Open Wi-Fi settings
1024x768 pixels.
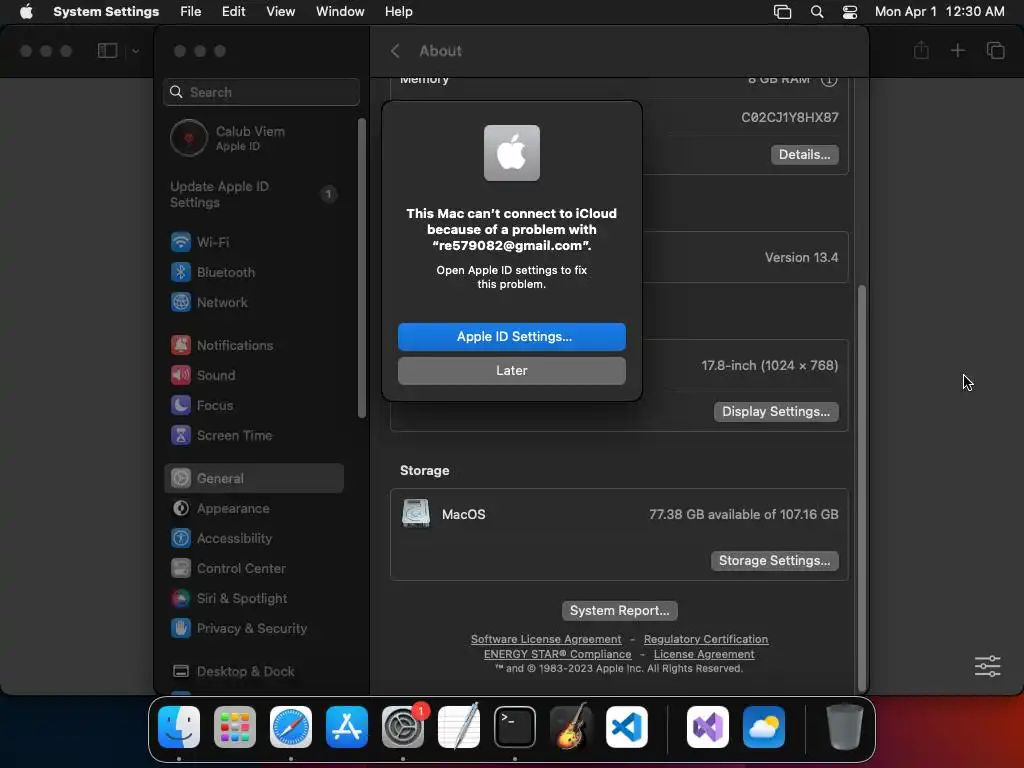[x=255, y=242]
